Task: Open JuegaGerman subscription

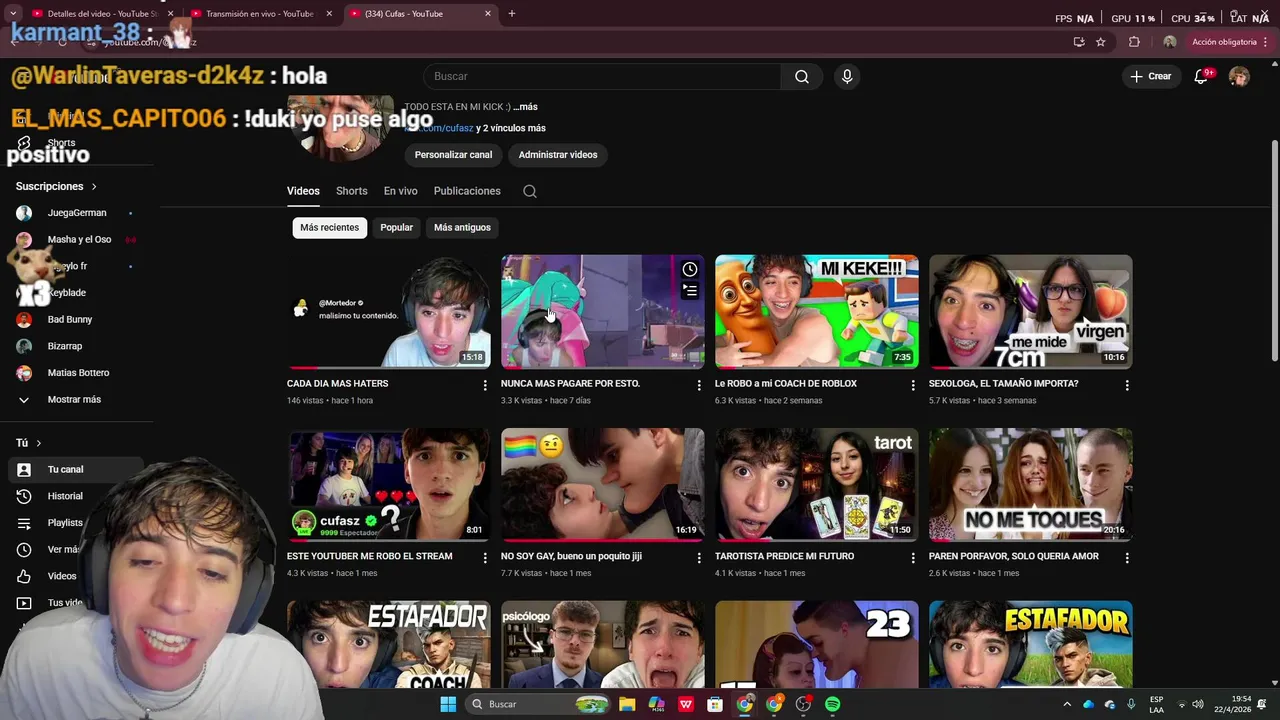Action: tap(77, 213)
